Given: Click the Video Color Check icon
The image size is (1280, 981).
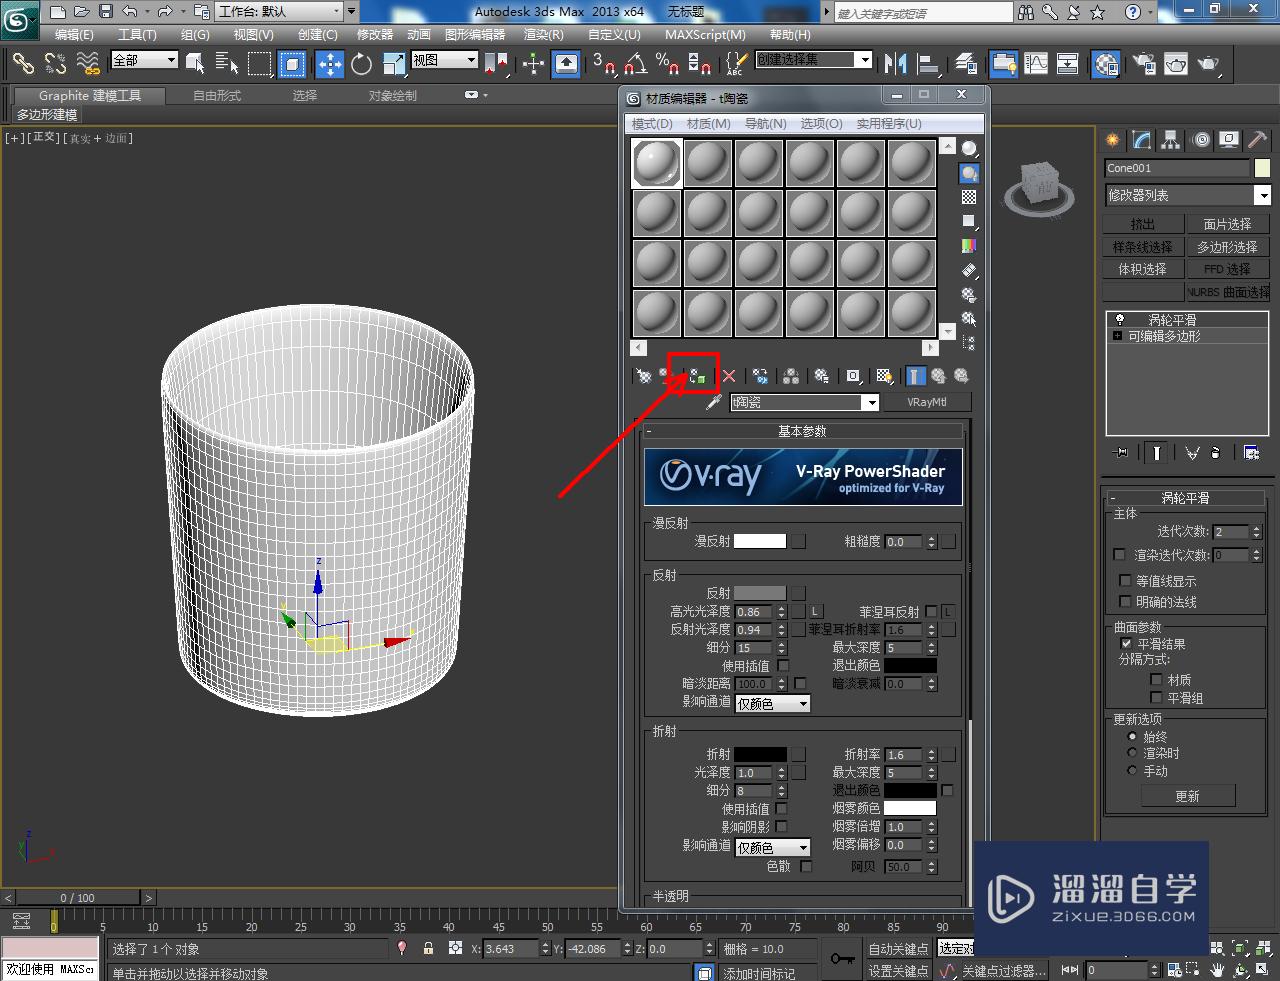Looking at the screenshot, I should 968,245.
